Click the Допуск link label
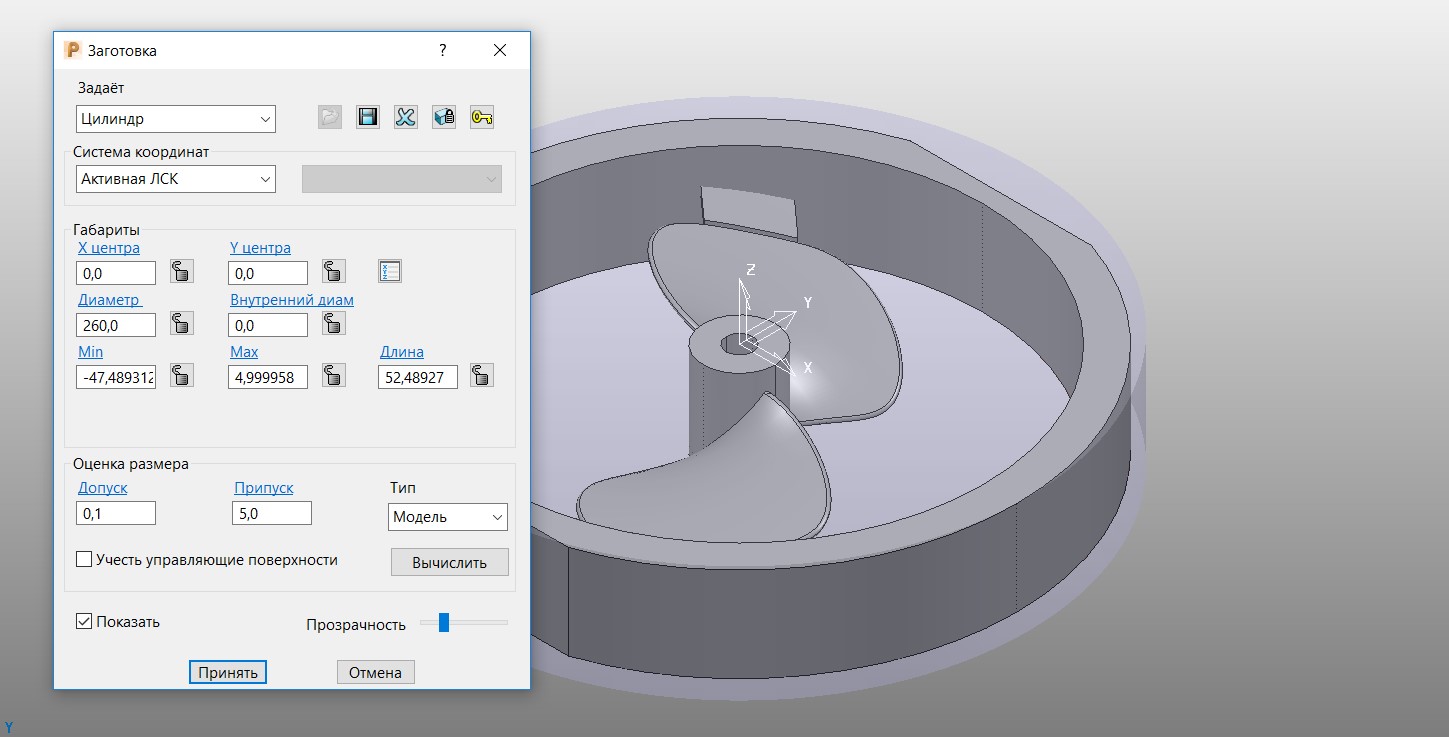Image resolution: width=1449 pixels, height=737 pixels. click(103, 488)
